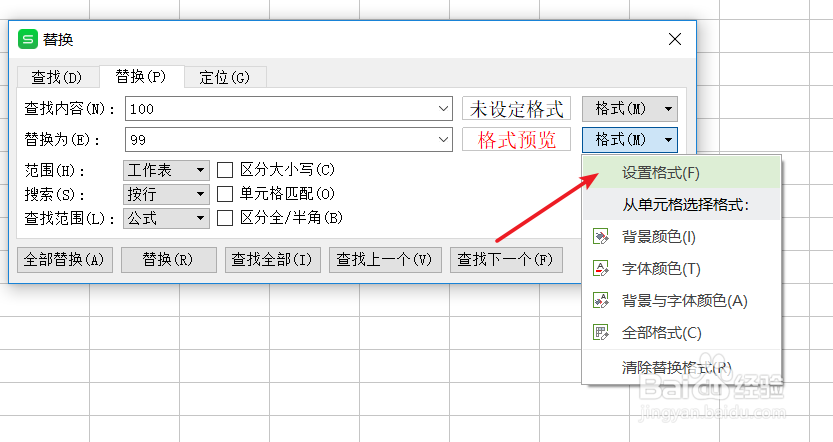
Task: Click the 查找下一个(F) button
Action: (x=506, y=260)
